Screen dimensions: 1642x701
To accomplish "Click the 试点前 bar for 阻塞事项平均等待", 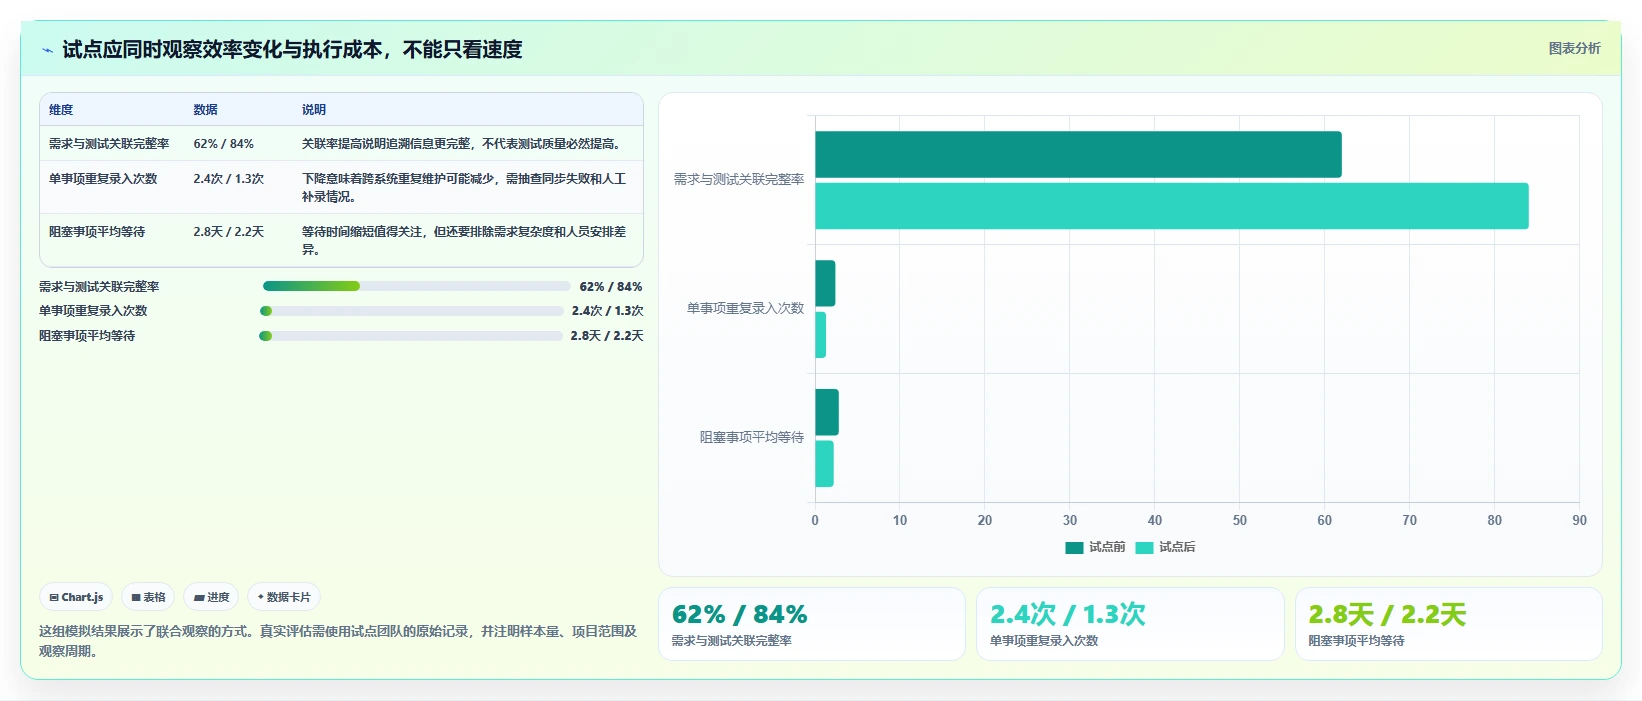I will click(x=827, y=412).
